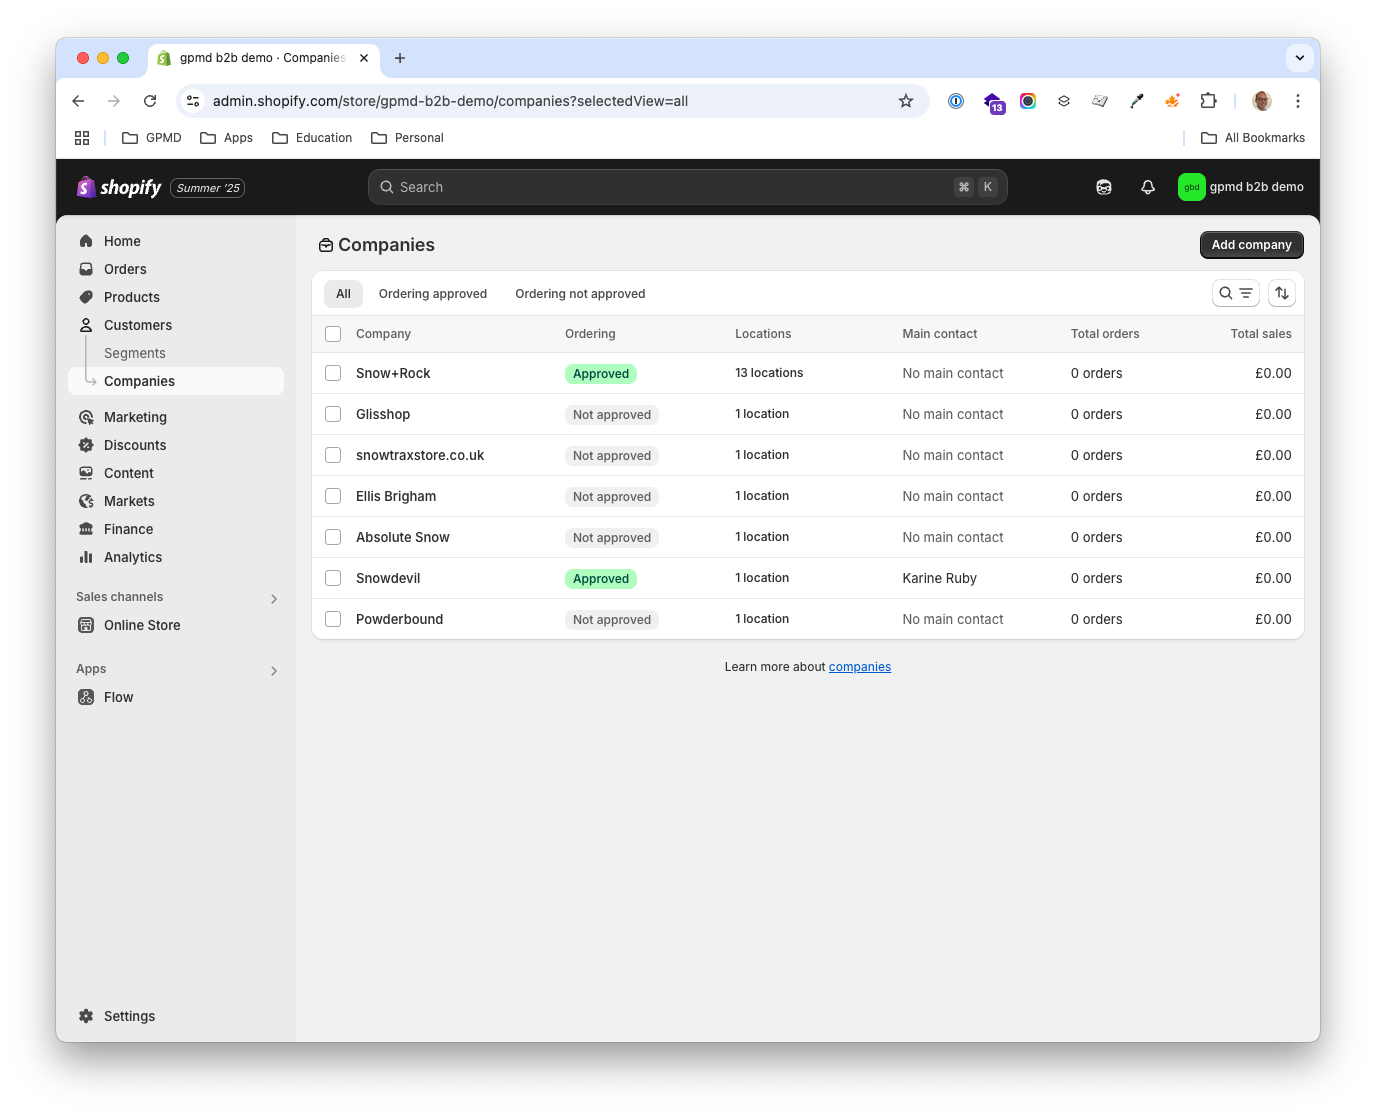The height and width of the screenshot is (1116, 1376).
Task: Bookmark this page with the star icon
Action: tap(906, 101)
